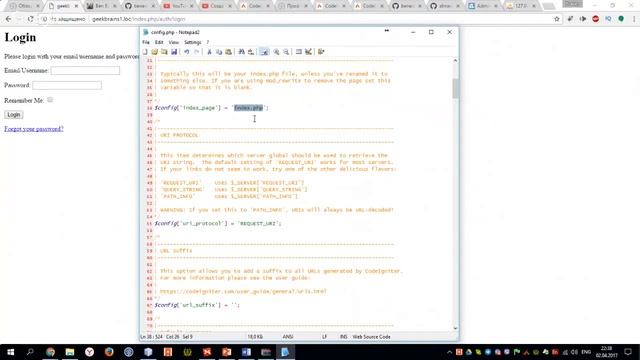
Task: Click the Login button on the web page
Action: click(x=13, y=115)
